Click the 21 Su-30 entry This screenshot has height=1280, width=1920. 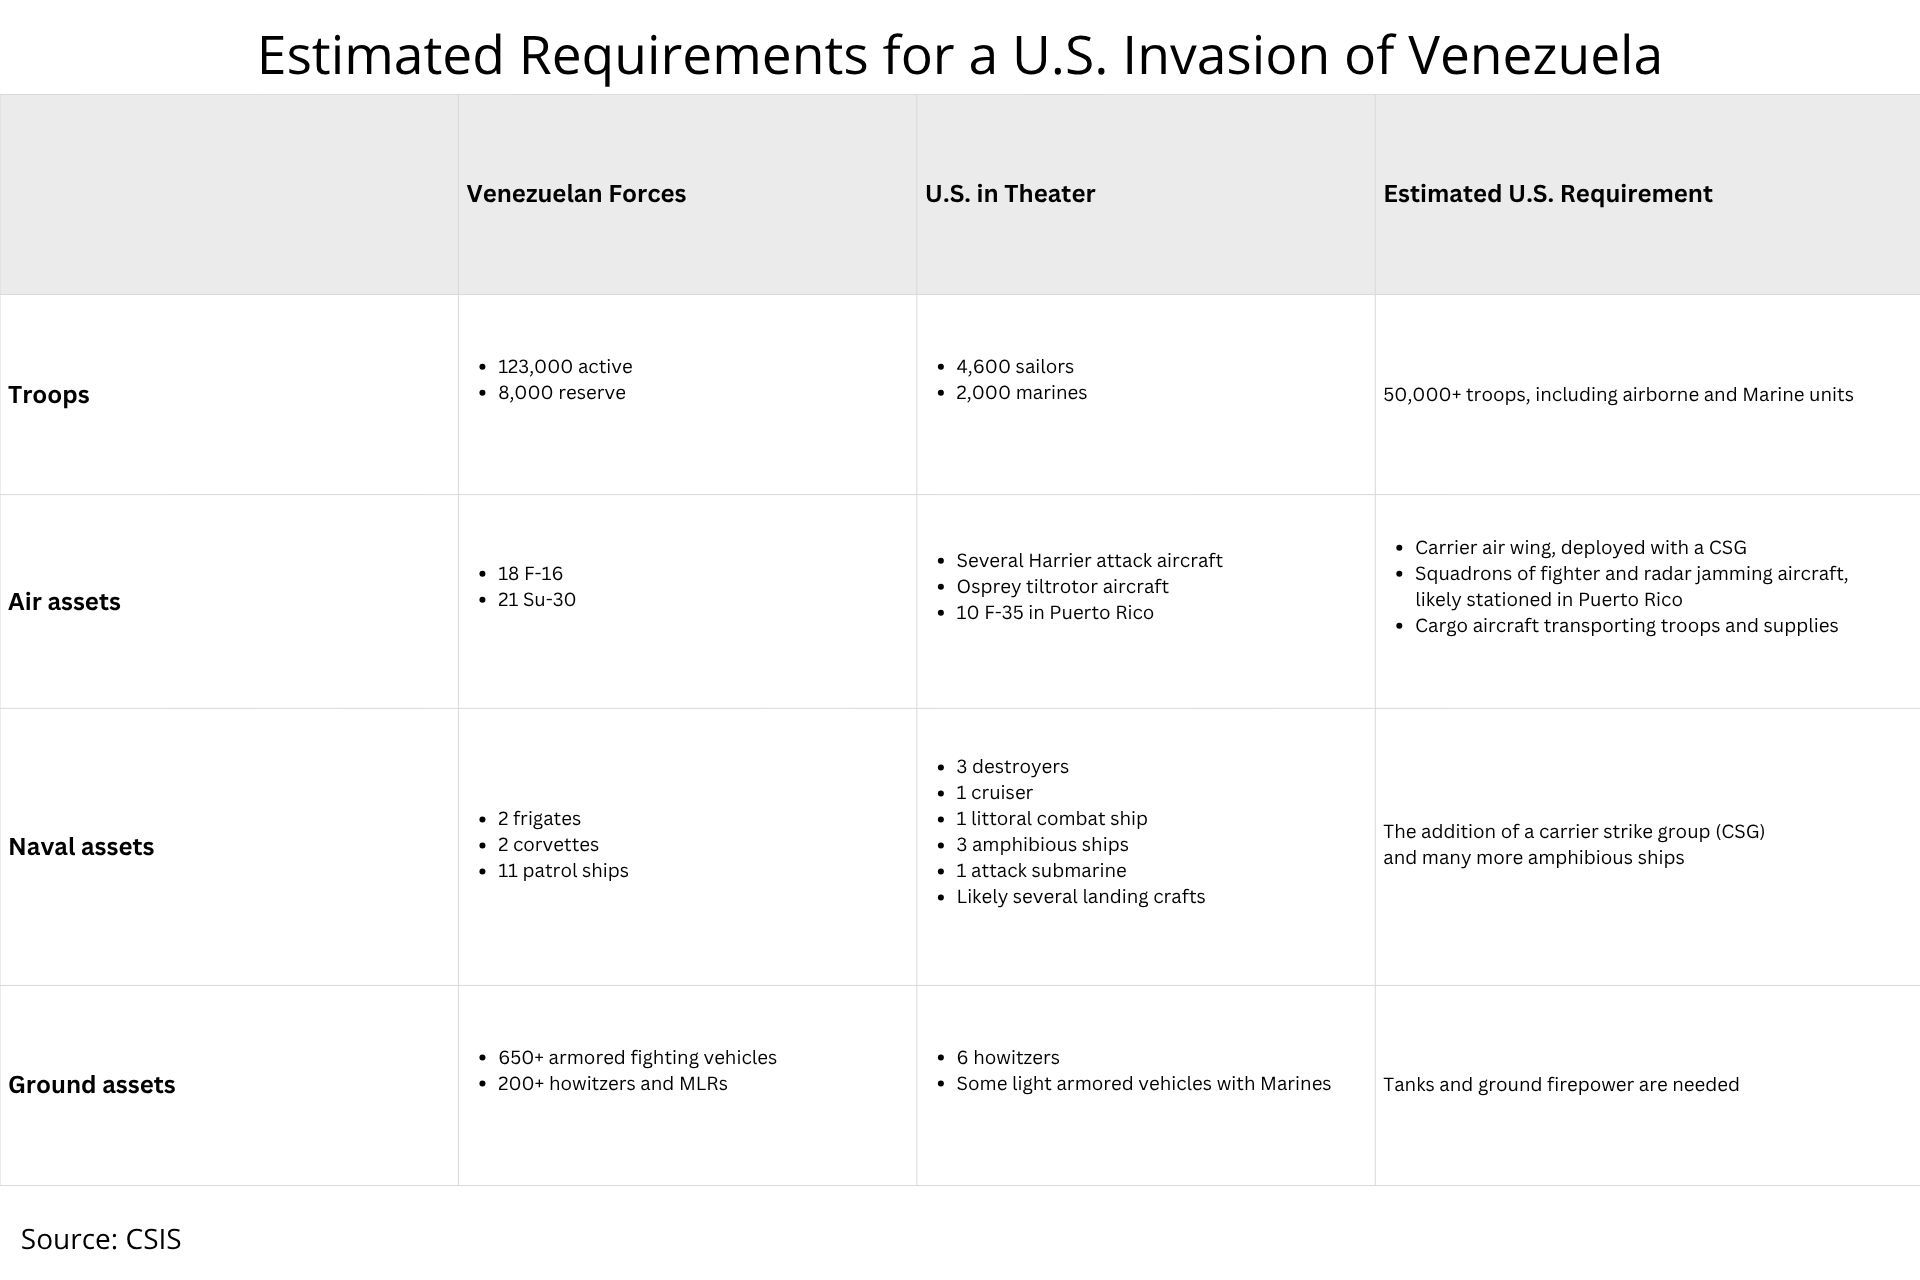(x=536, y=600)
